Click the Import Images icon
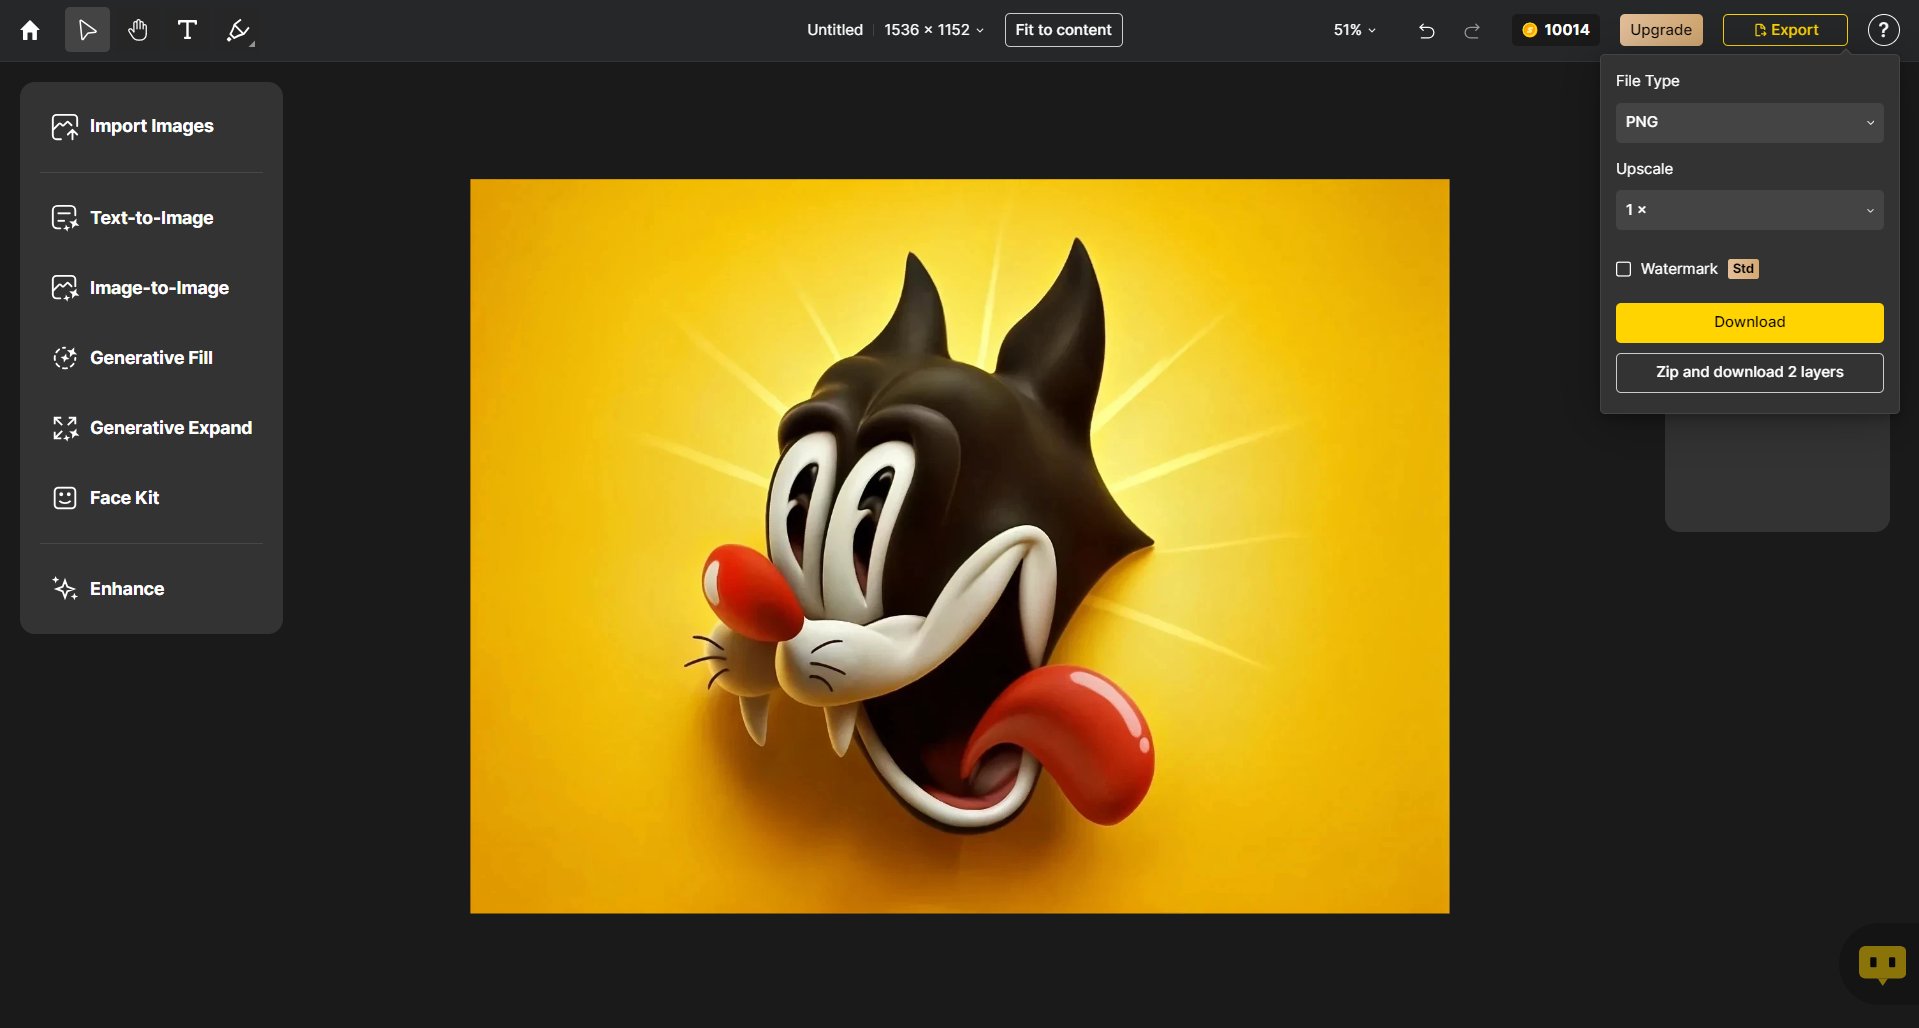Image resolution: width=1919 pixels, height=1028 pixels. pyautogui.click(x=65, y=127)
